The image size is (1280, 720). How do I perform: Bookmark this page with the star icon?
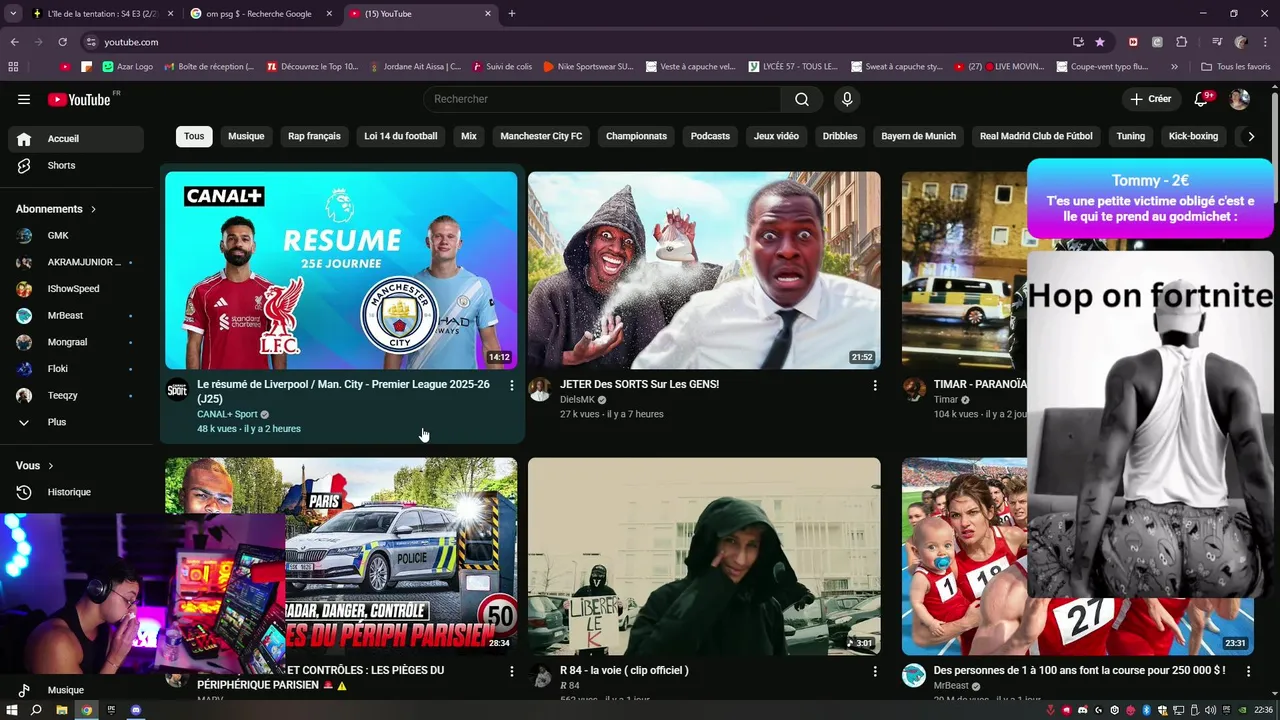1100,42
